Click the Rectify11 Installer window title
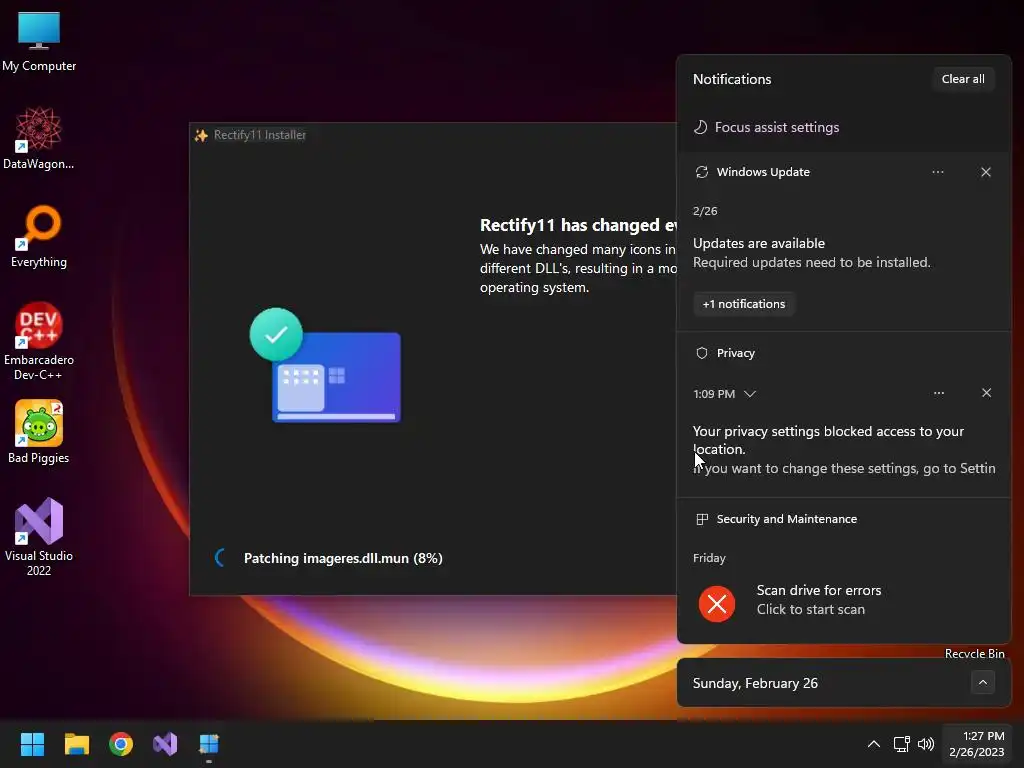Screen dimensions: 1024x768 click(x=260, y=135)
